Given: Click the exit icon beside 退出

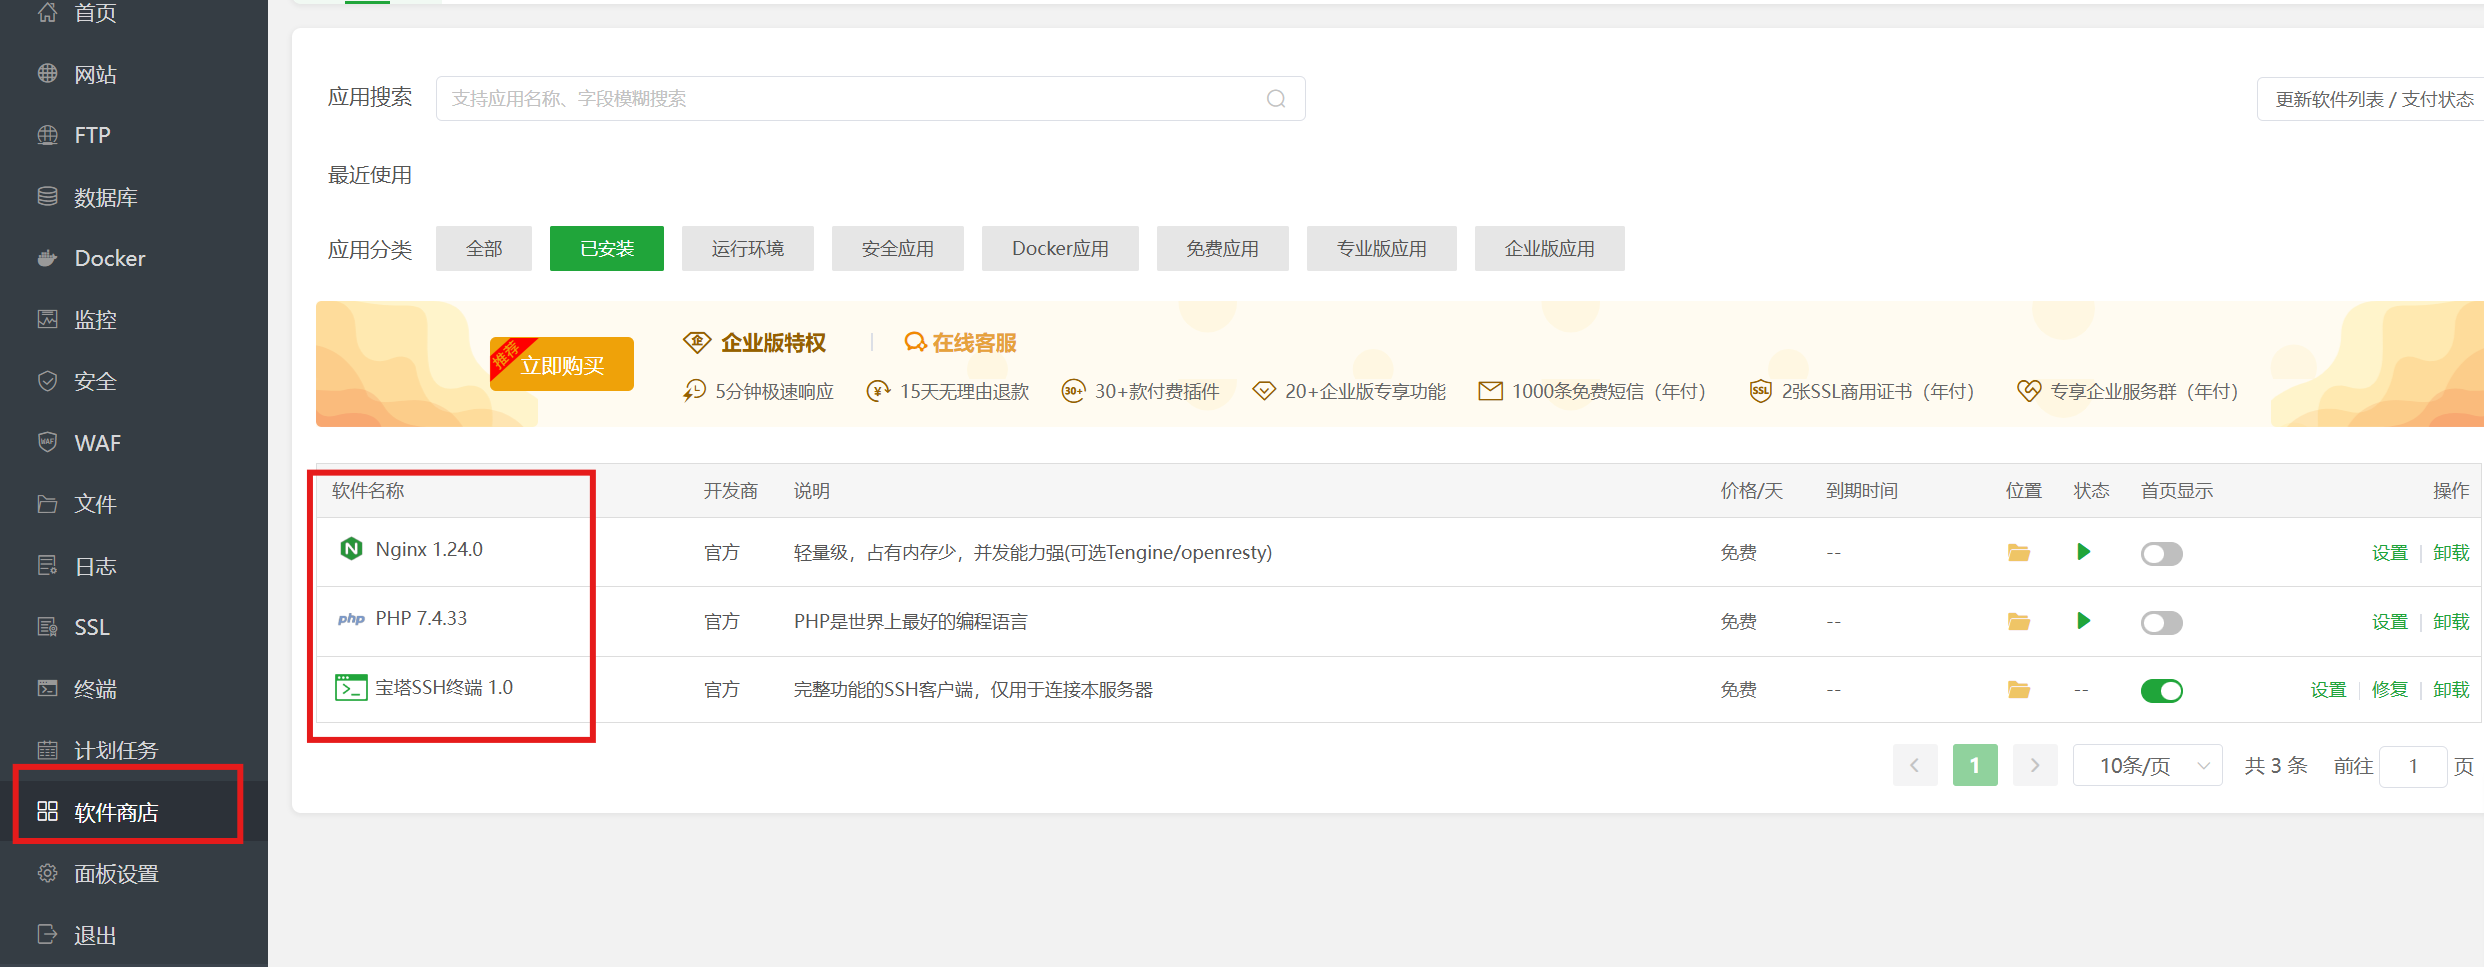Looking at the screenshot, I should point(47,934).
